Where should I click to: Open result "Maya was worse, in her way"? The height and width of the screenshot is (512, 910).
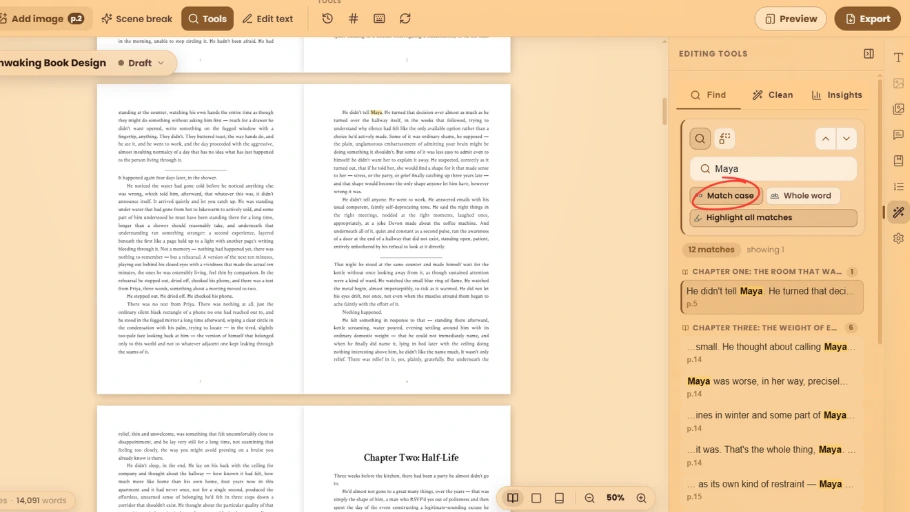[772, 387]
